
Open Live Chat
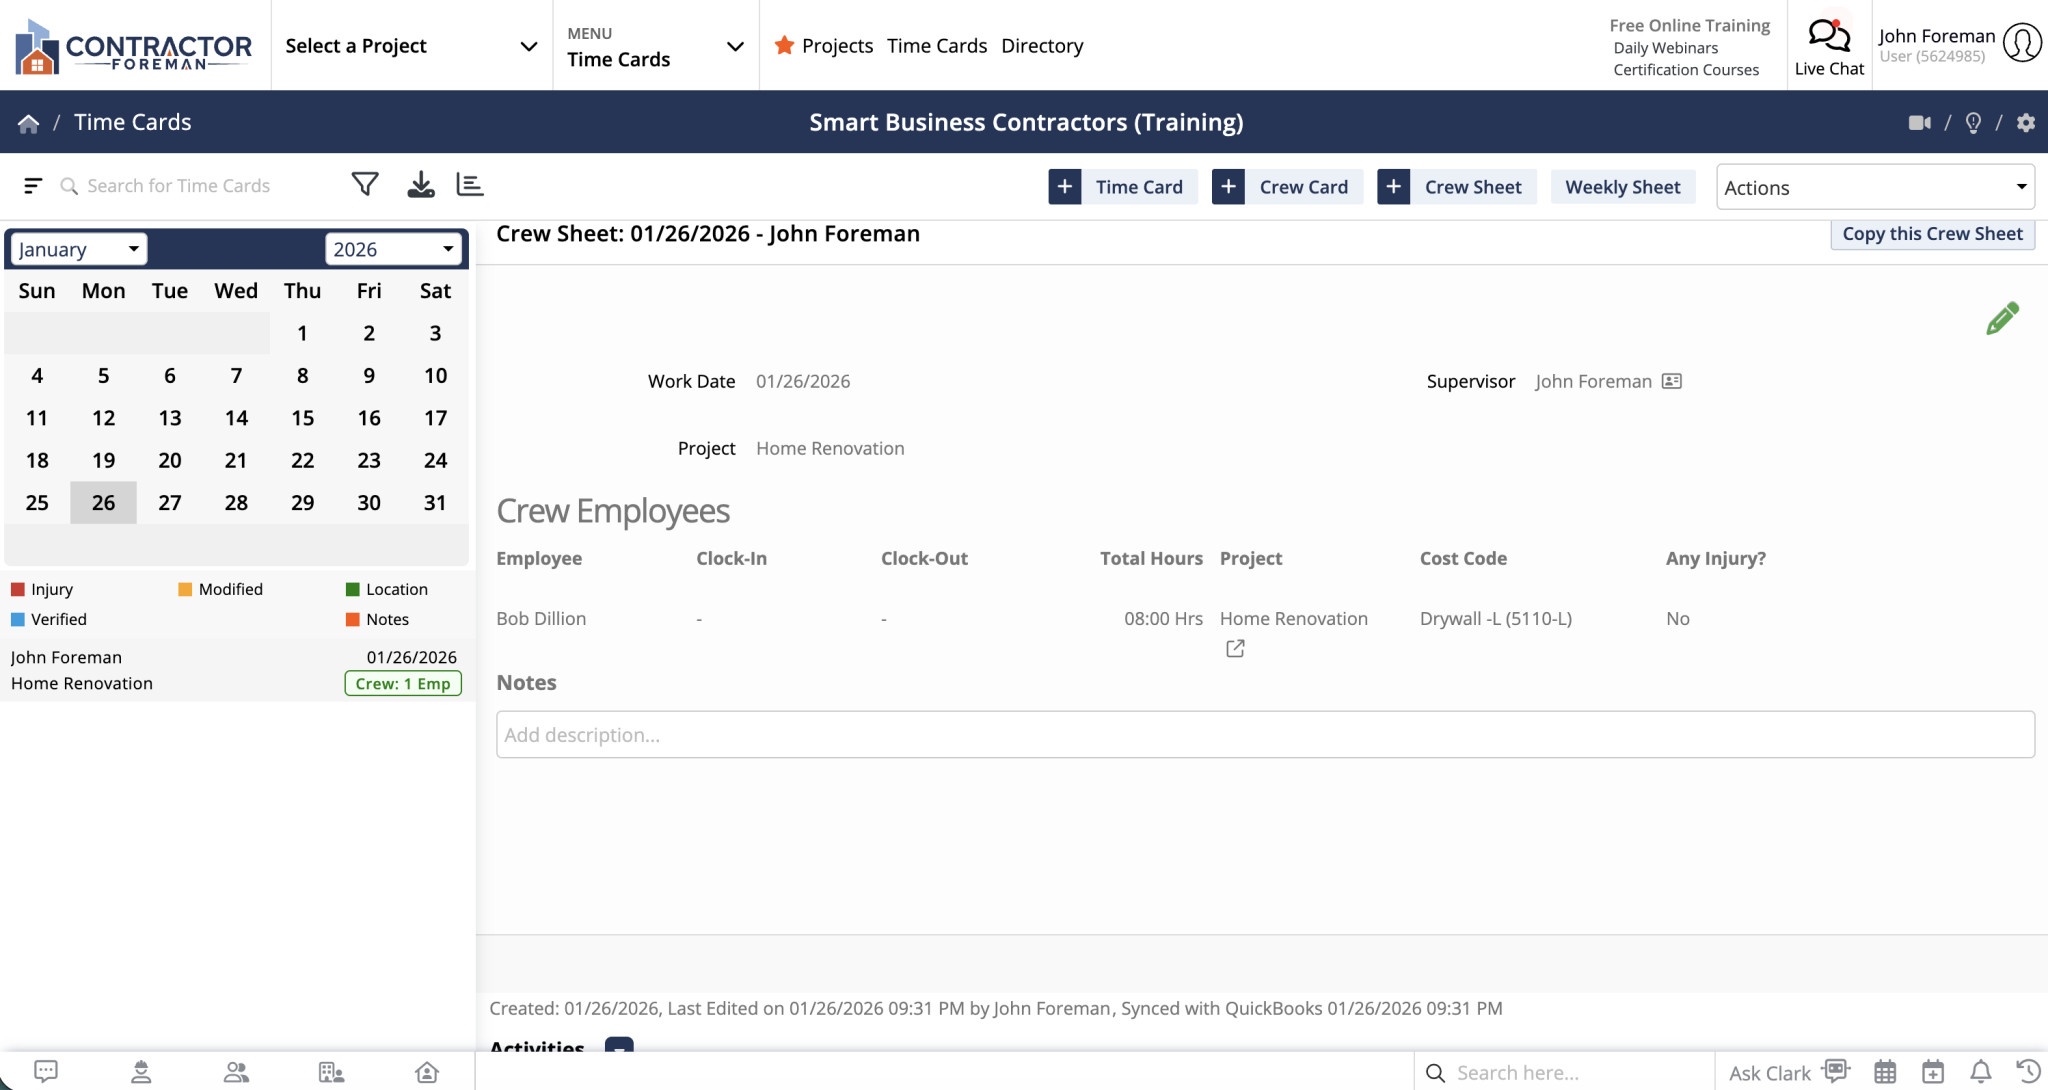click(x=1829, y=47)
